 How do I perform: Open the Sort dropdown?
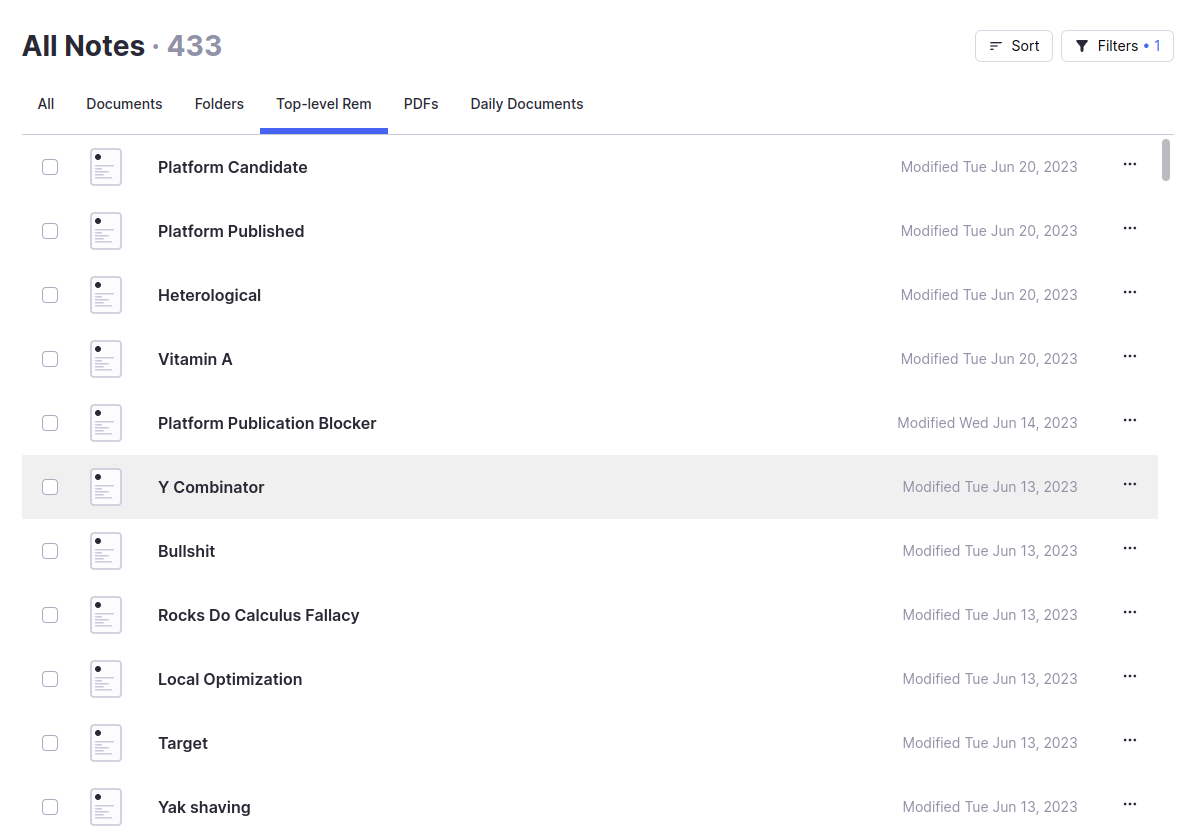pyautogui.click(x=1013, y=46)
